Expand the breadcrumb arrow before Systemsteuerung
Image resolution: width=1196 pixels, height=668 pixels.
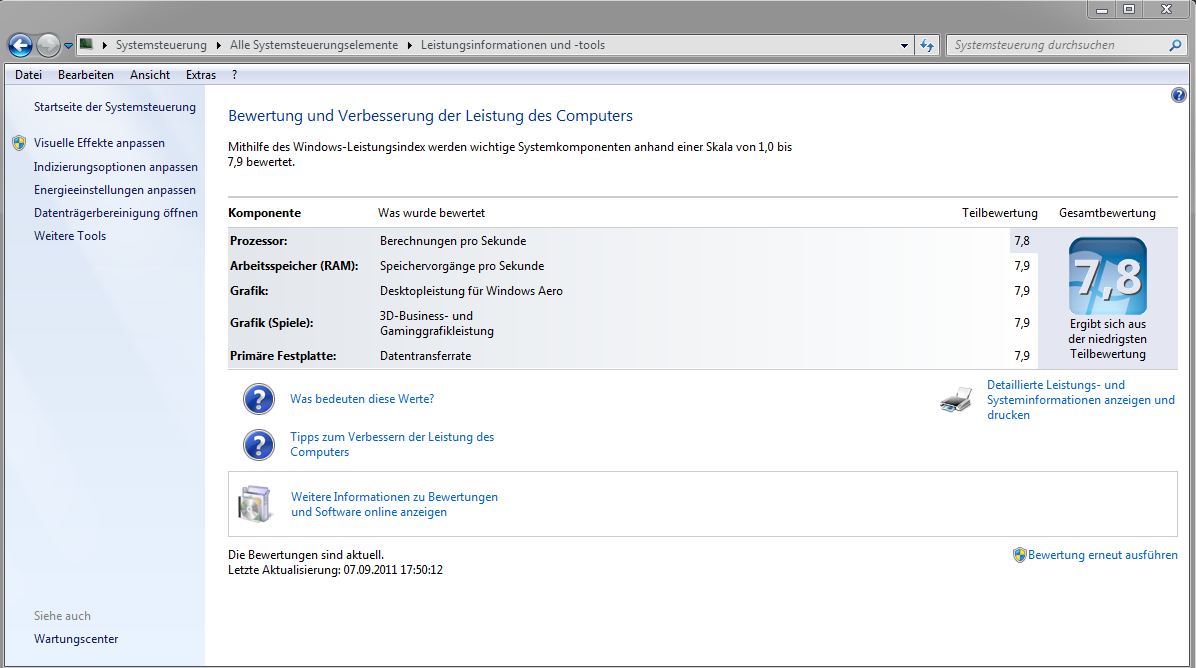coord(104,45)
